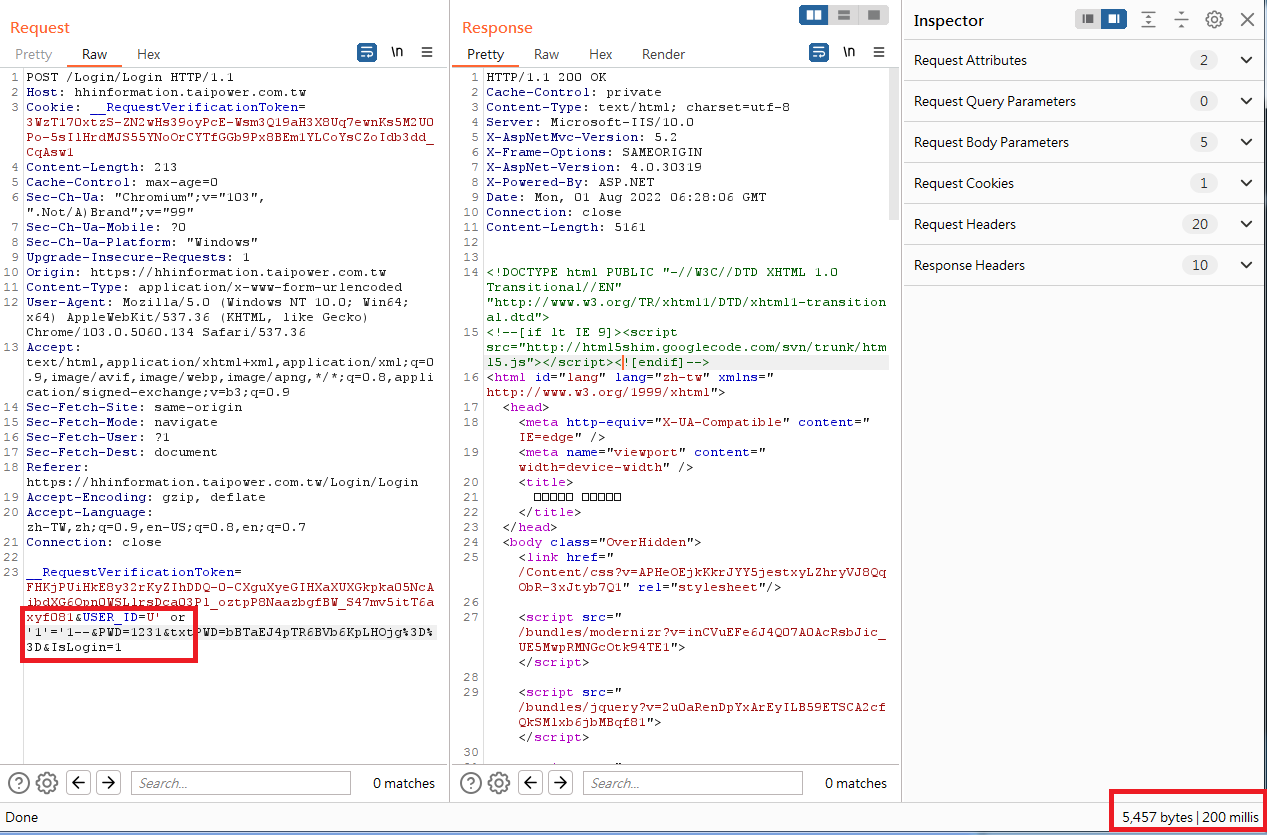Go to next match in Request search

point(108,783)
